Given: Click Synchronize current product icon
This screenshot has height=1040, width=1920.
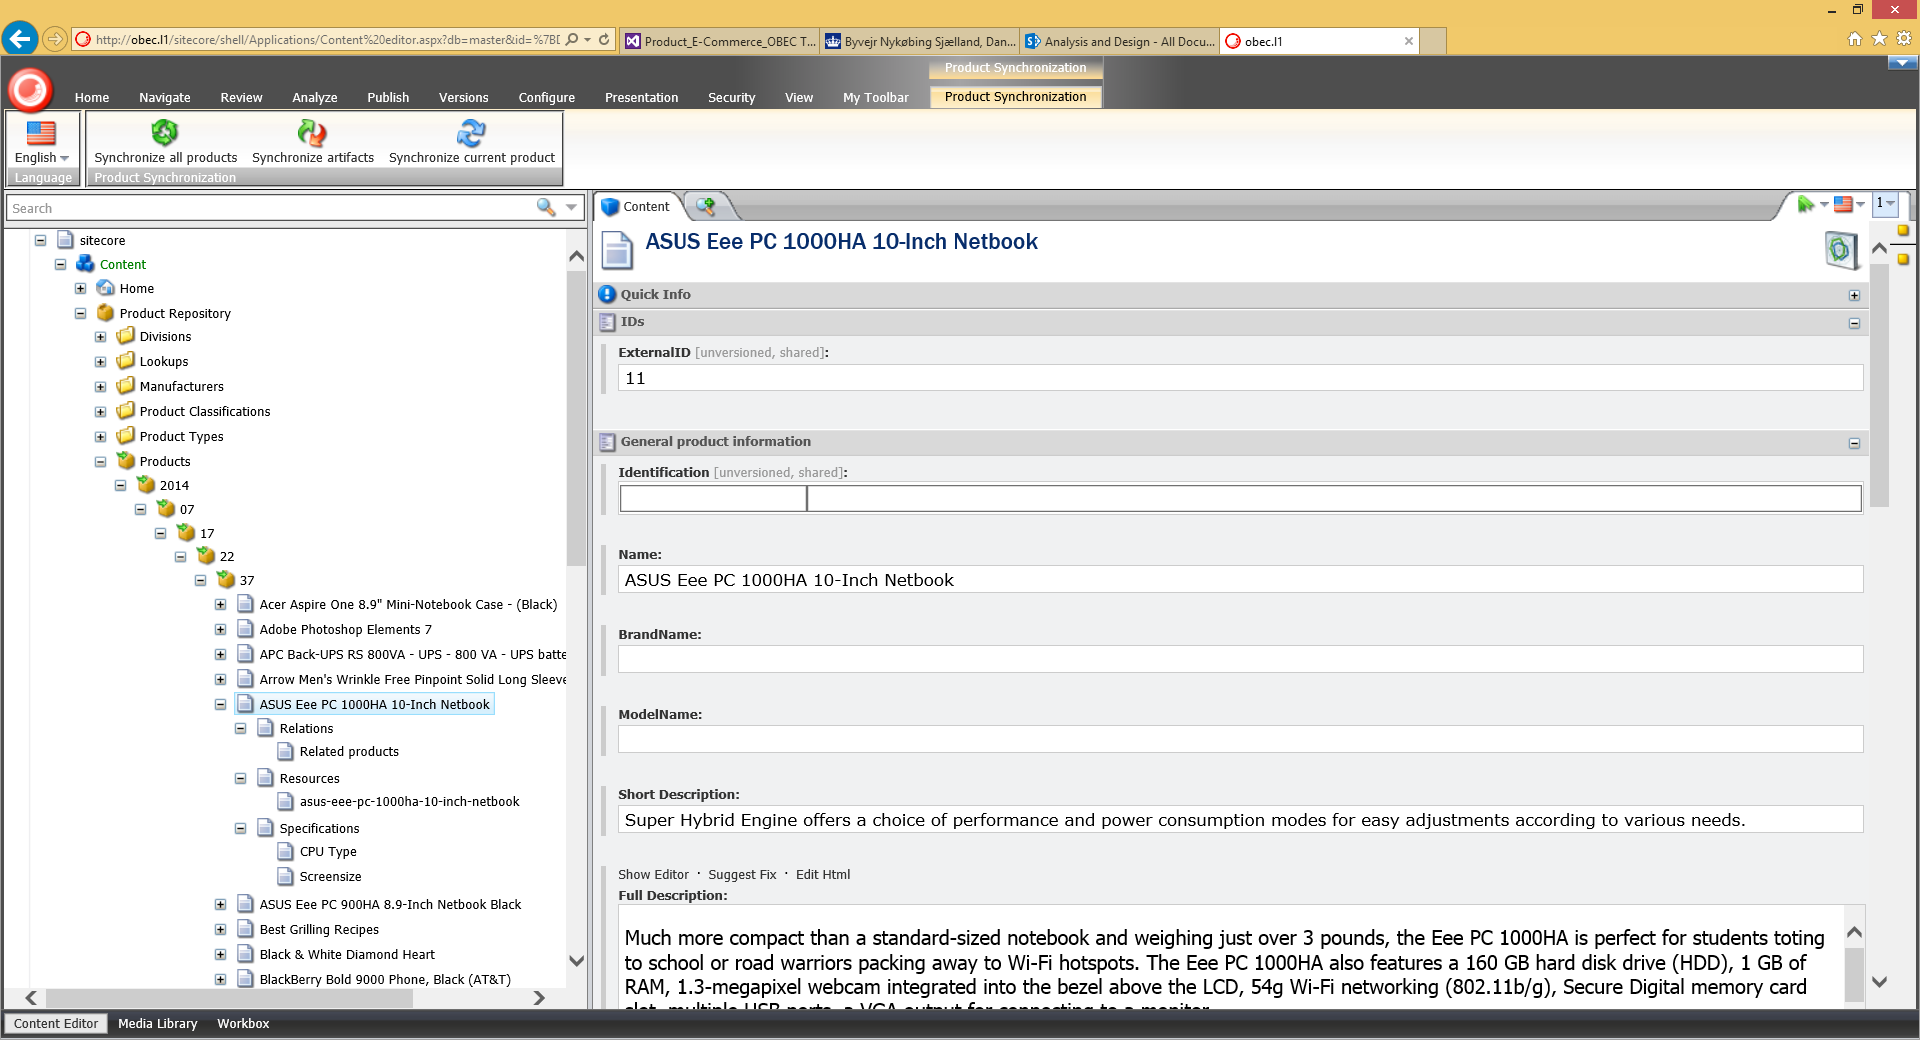Looking at the screenshot, I should 471,133.
